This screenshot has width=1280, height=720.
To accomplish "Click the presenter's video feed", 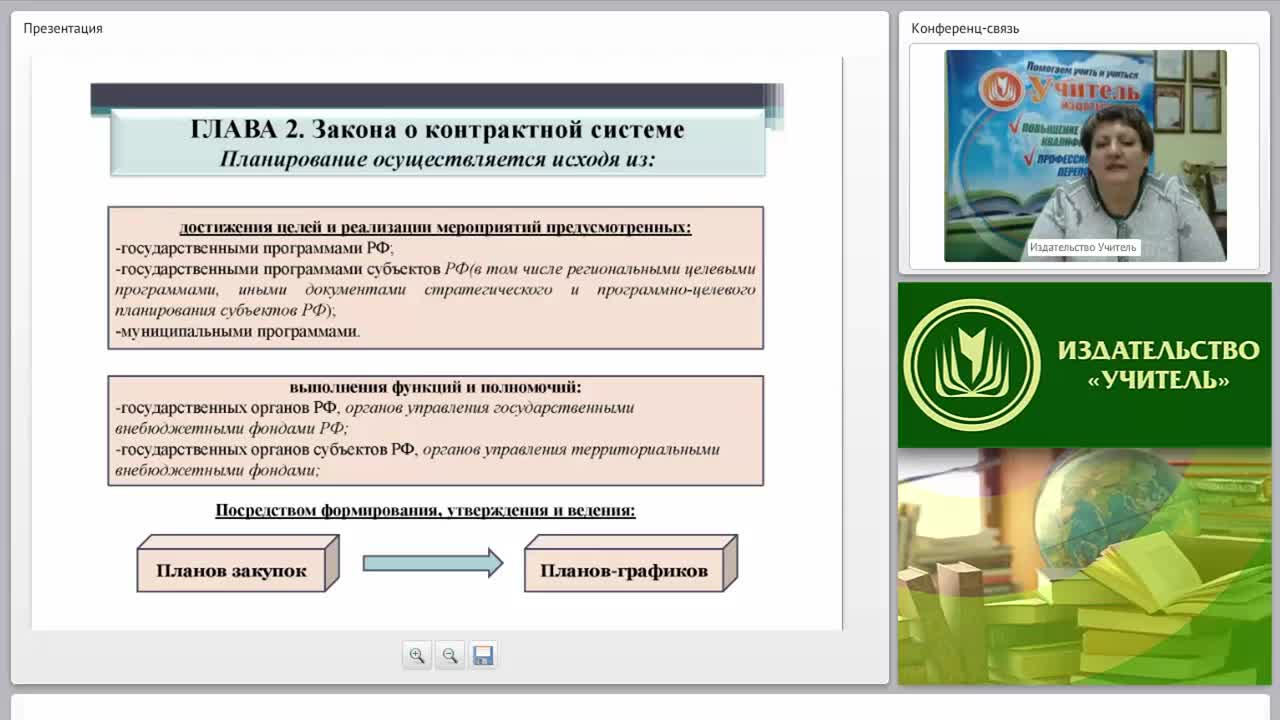I will tap(1085, 156).
